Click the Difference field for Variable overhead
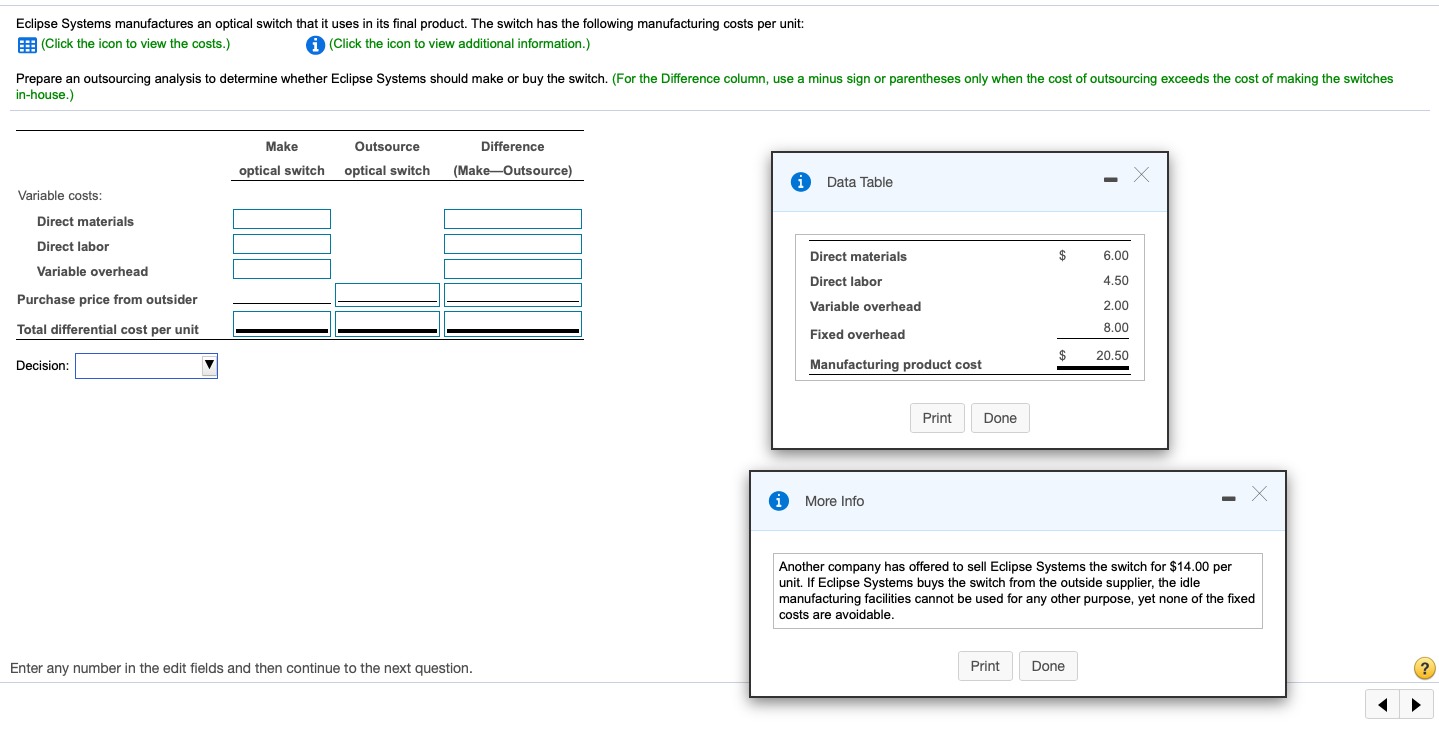The height and width of the screenshot is (730, 1439). tap(513, 269)
